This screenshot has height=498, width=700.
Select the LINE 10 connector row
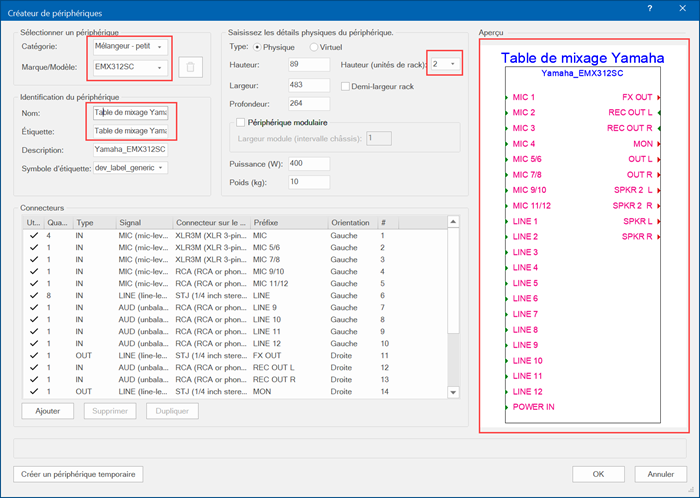[235, 320]
